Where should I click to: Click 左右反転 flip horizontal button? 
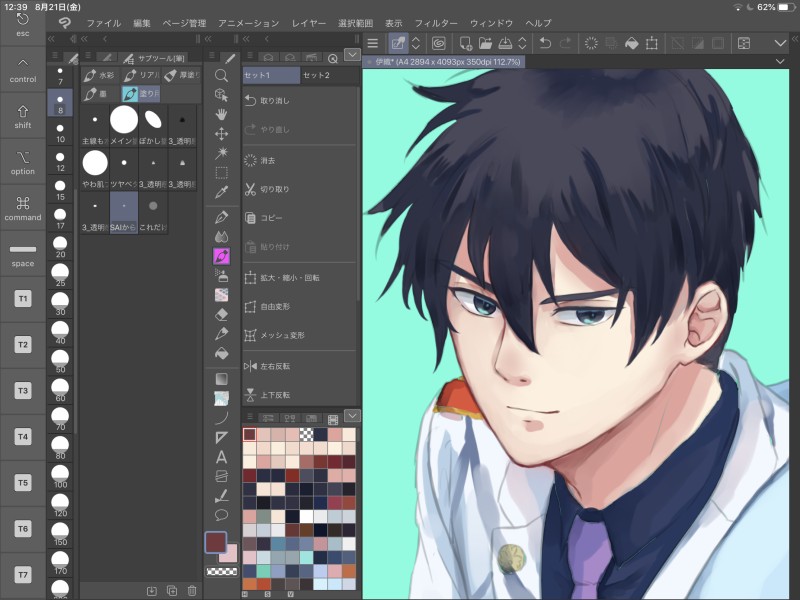300,366
